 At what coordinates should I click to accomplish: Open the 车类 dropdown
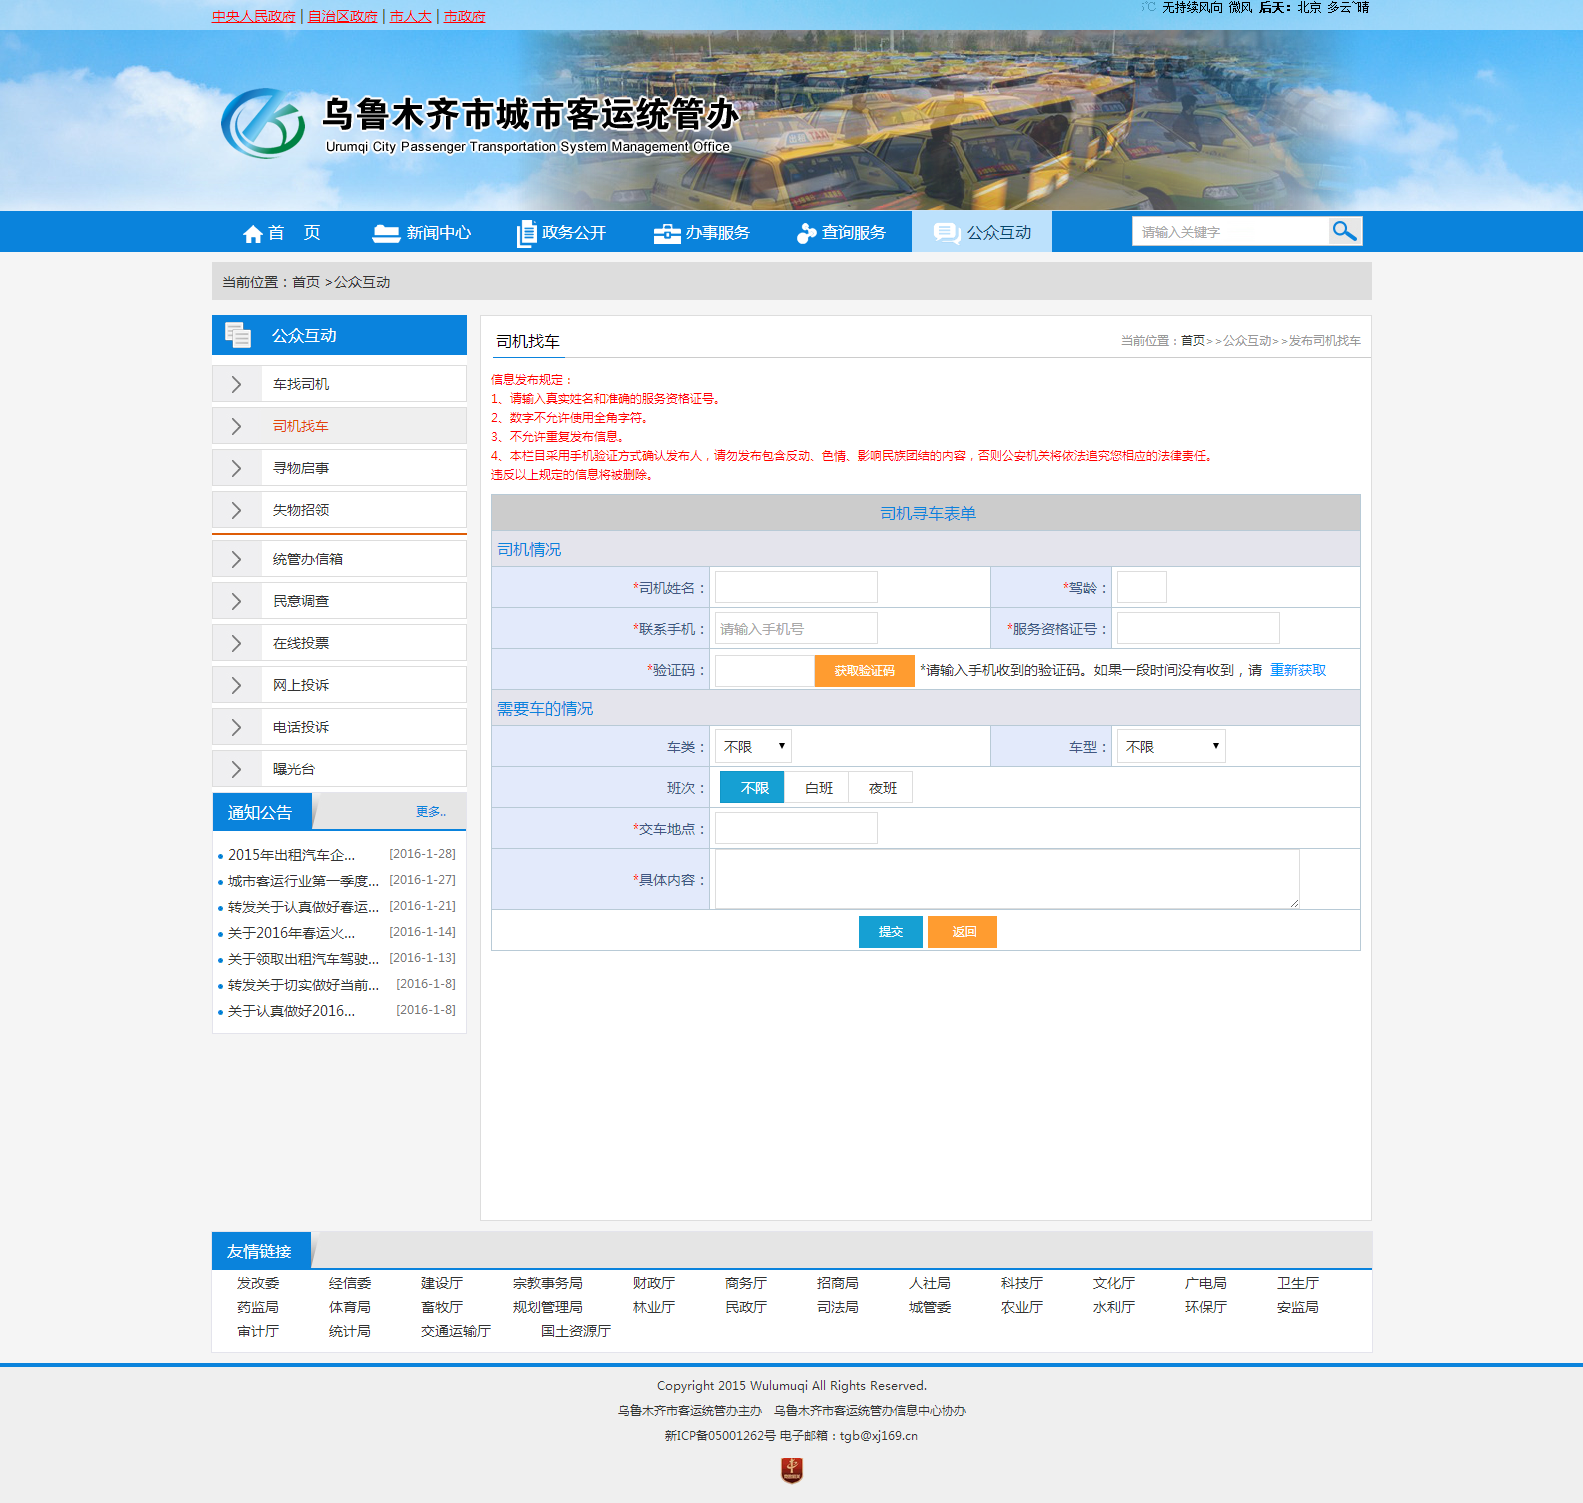[755, 747]
